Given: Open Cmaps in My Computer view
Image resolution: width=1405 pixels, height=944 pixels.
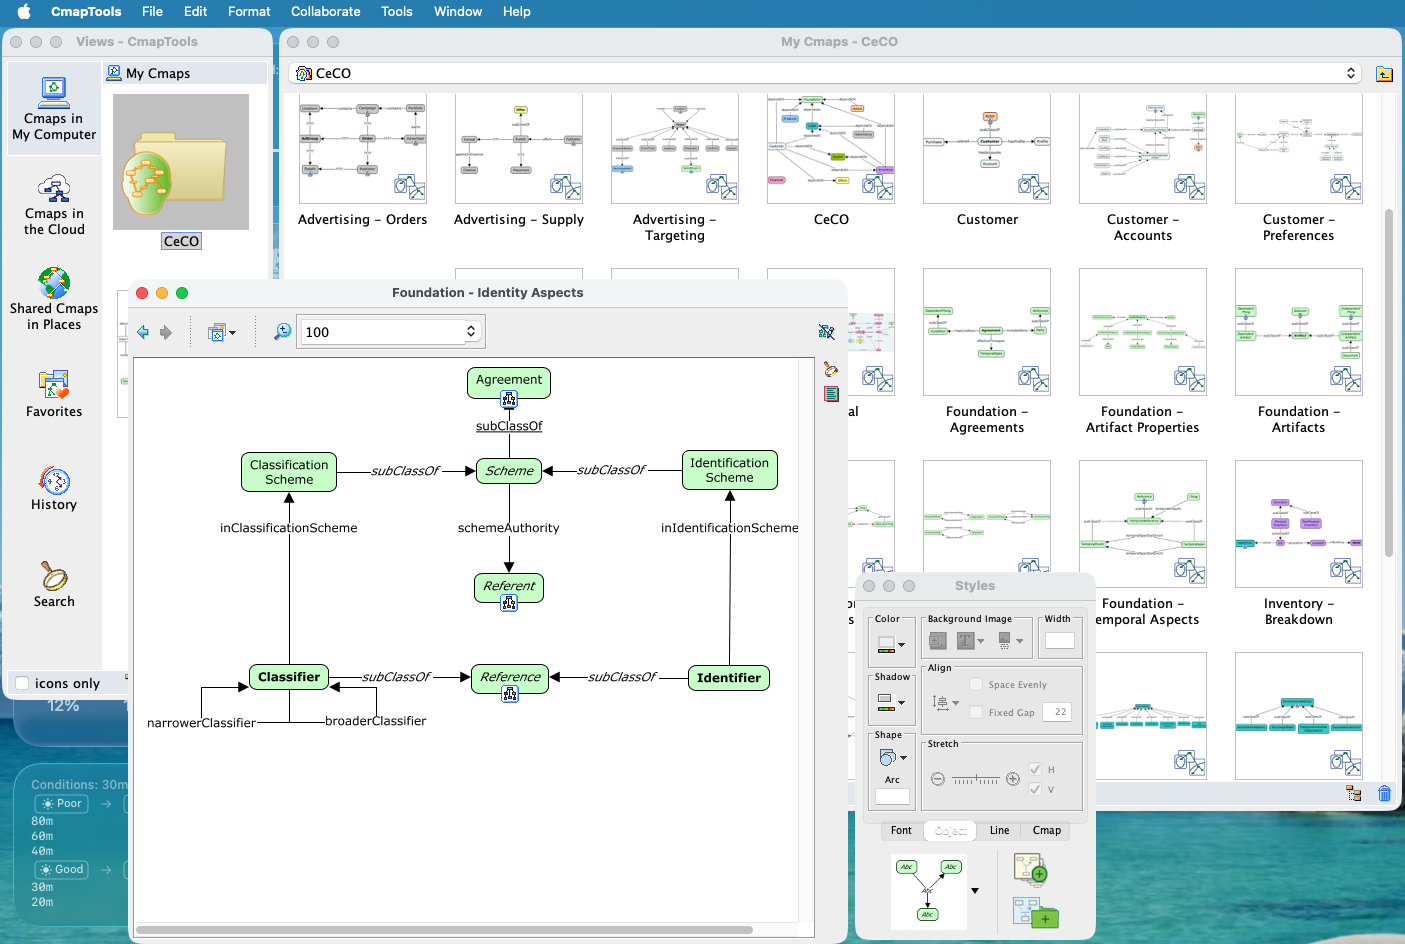Looking at the screenshot, I should tap(54, 109).
